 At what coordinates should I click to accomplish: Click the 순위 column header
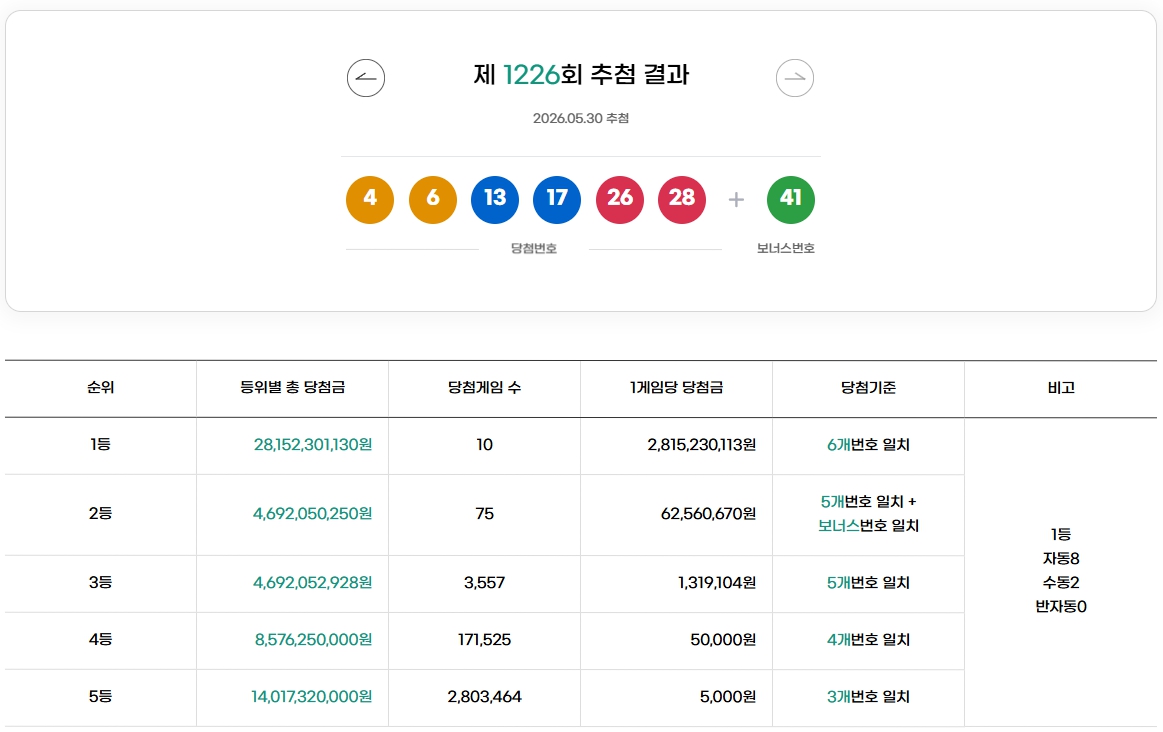(101, 387)
